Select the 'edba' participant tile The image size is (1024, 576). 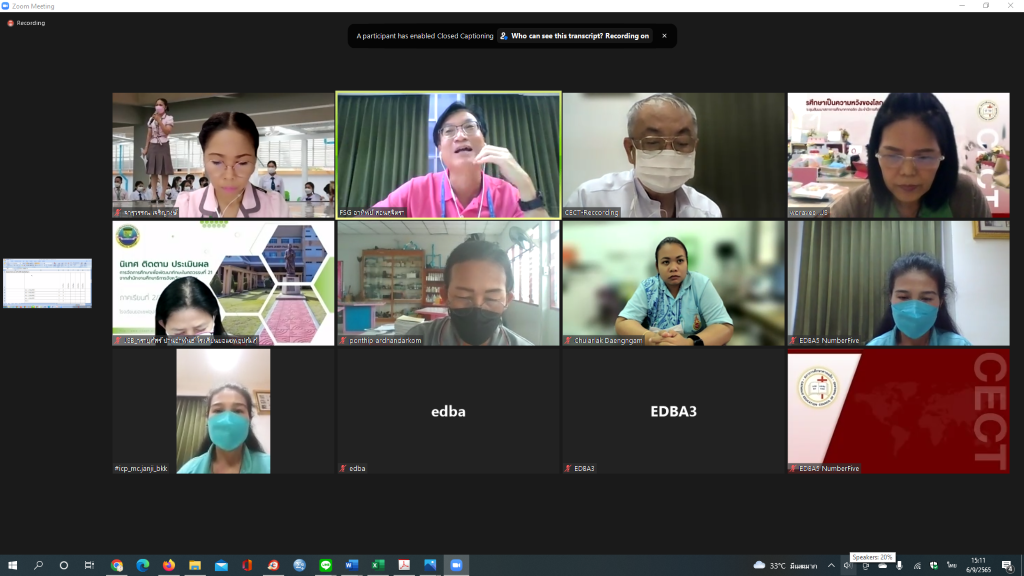point(448,411)
